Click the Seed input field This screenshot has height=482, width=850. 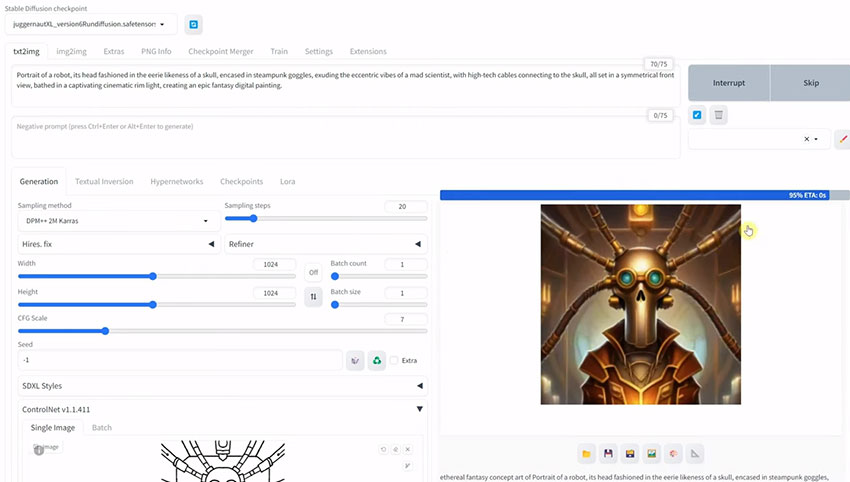tap(180, 361)
